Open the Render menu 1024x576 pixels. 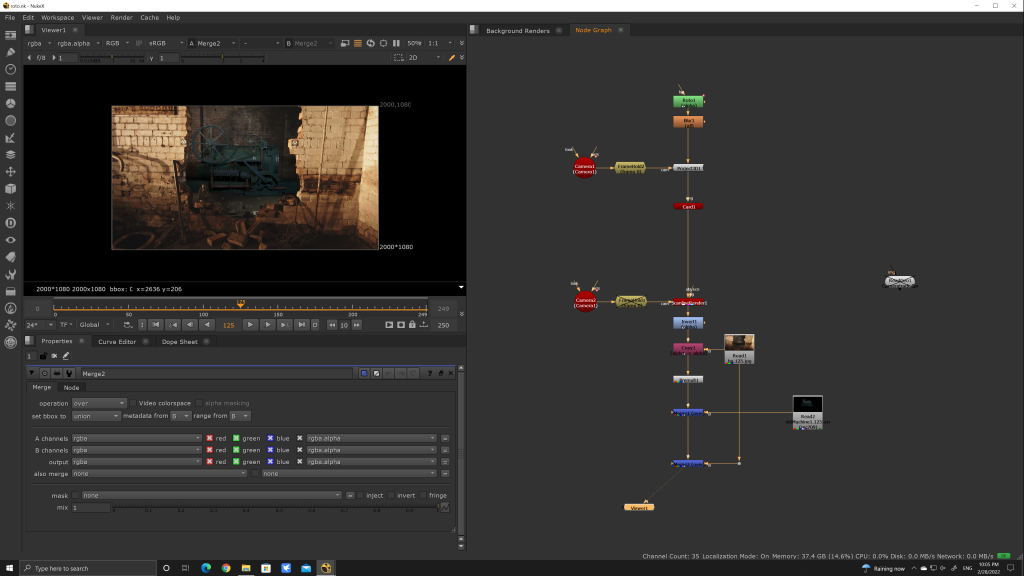(x=121, y=17)
